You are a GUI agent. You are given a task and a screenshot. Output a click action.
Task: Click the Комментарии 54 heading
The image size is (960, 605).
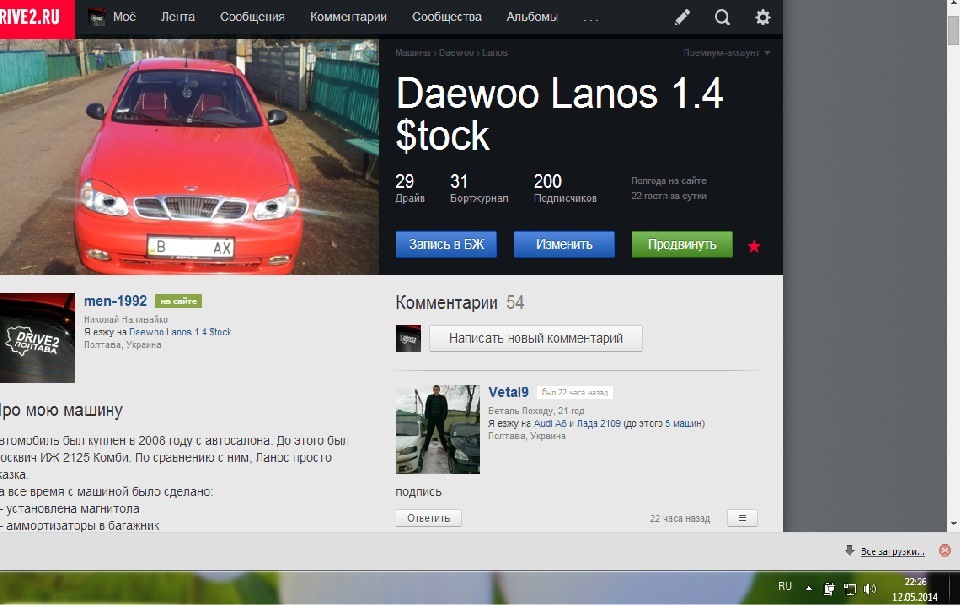point(460,302)
